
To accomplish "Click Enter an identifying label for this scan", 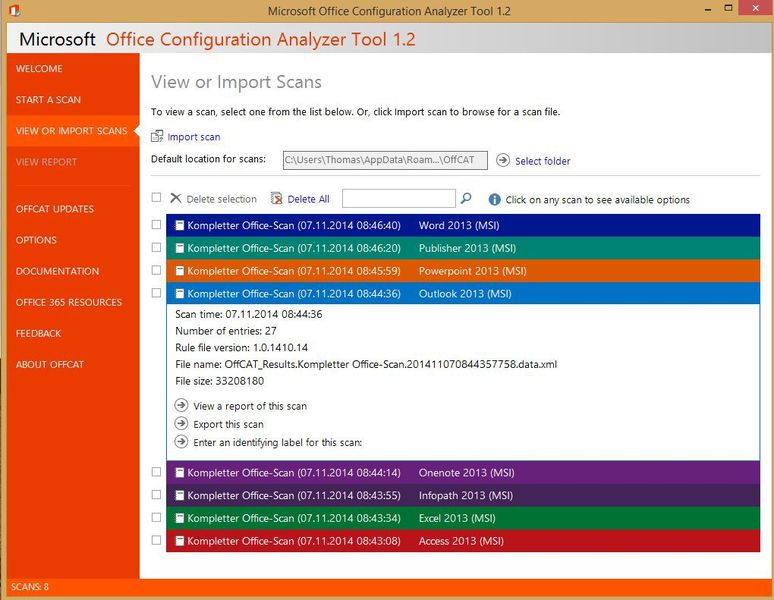I will pos(277,443).
